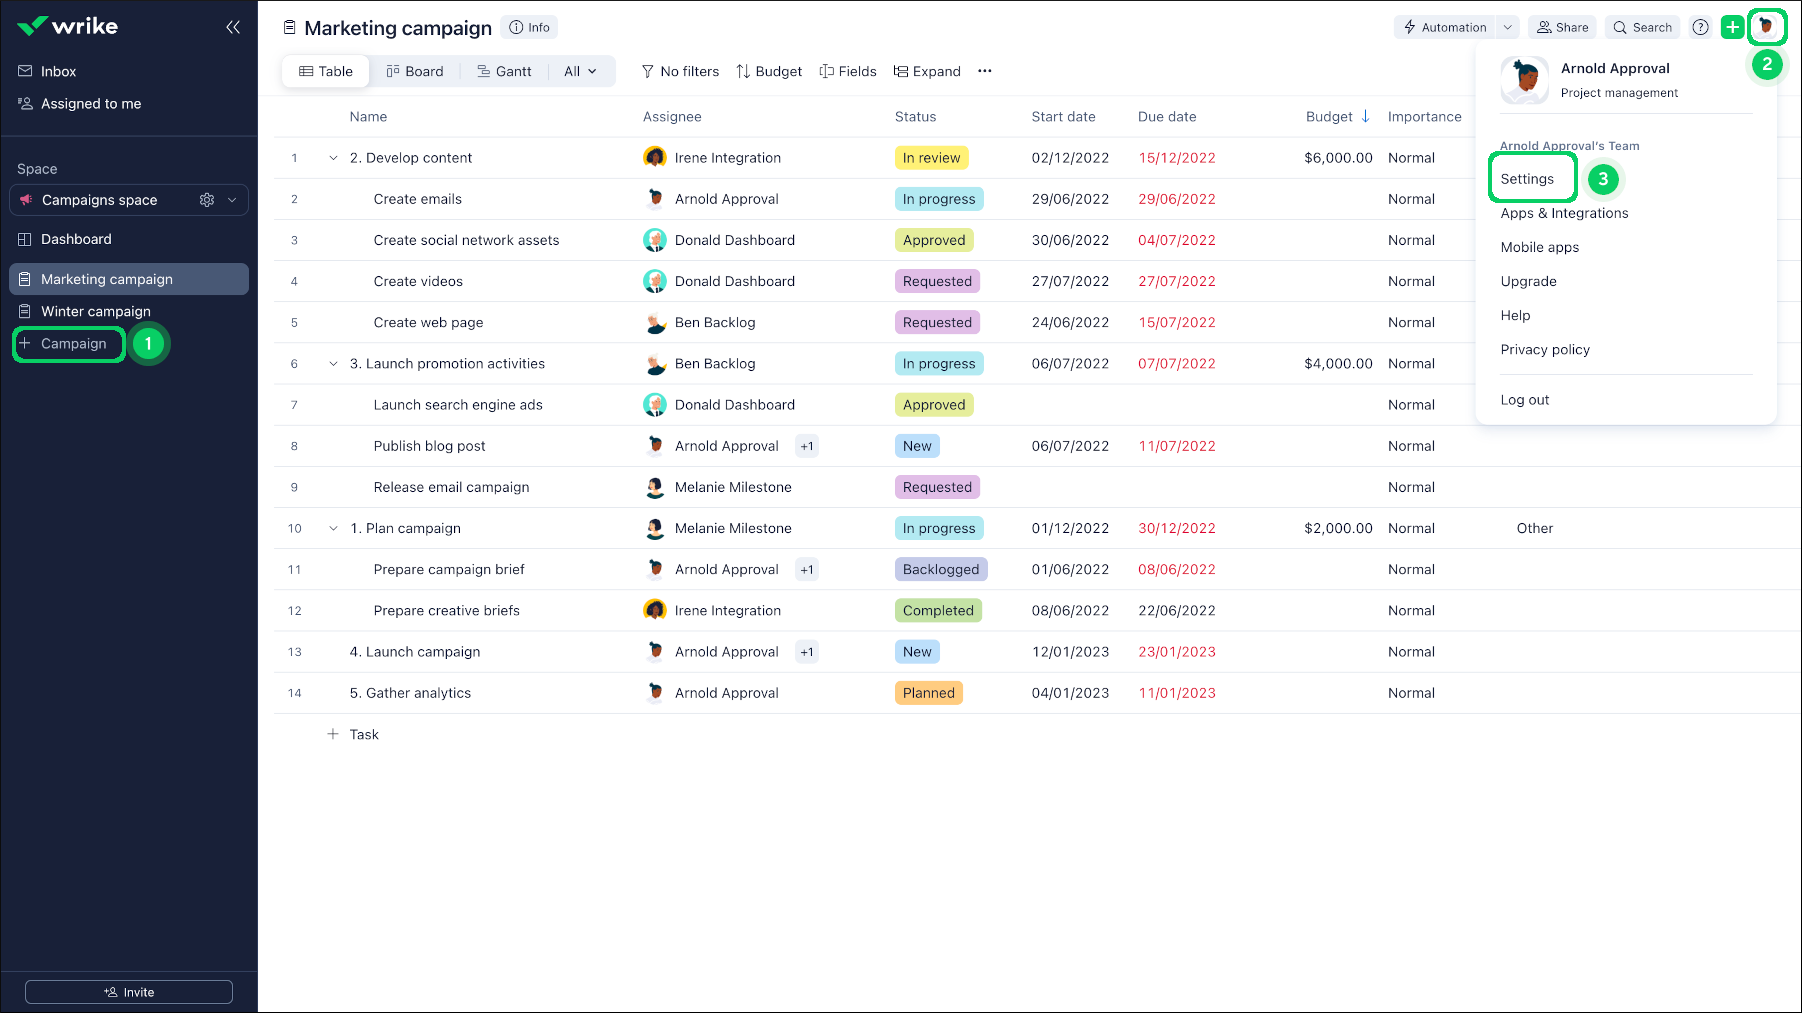This screenshot has width=1802, height=1013.
Task: Open Create social network assets task
Action: click(466, 240)
